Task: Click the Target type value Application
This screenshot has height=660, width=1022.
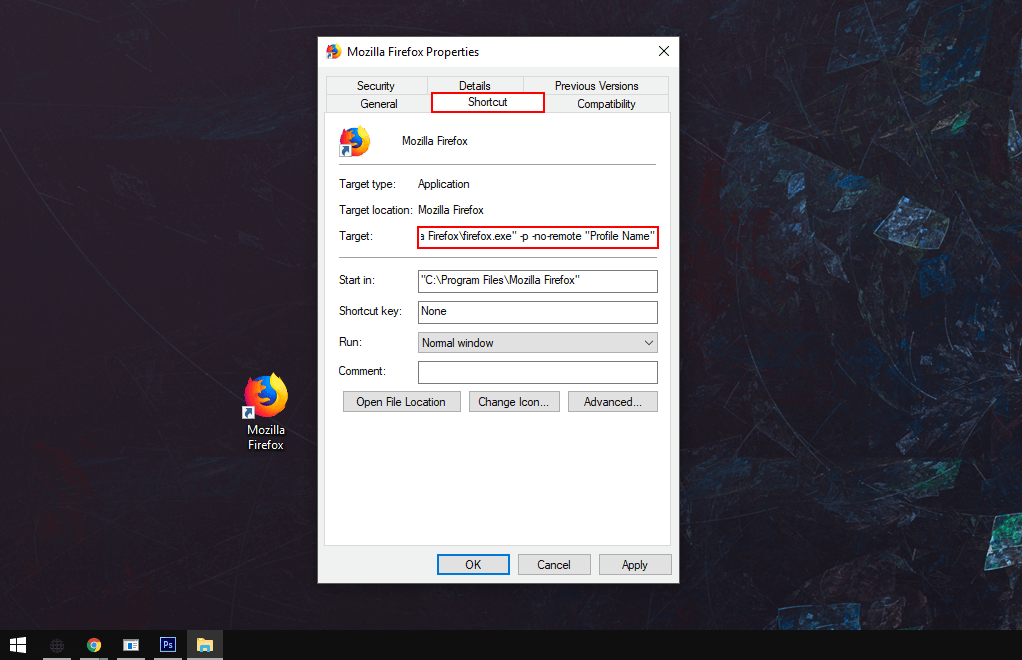Action: point(443,184)
